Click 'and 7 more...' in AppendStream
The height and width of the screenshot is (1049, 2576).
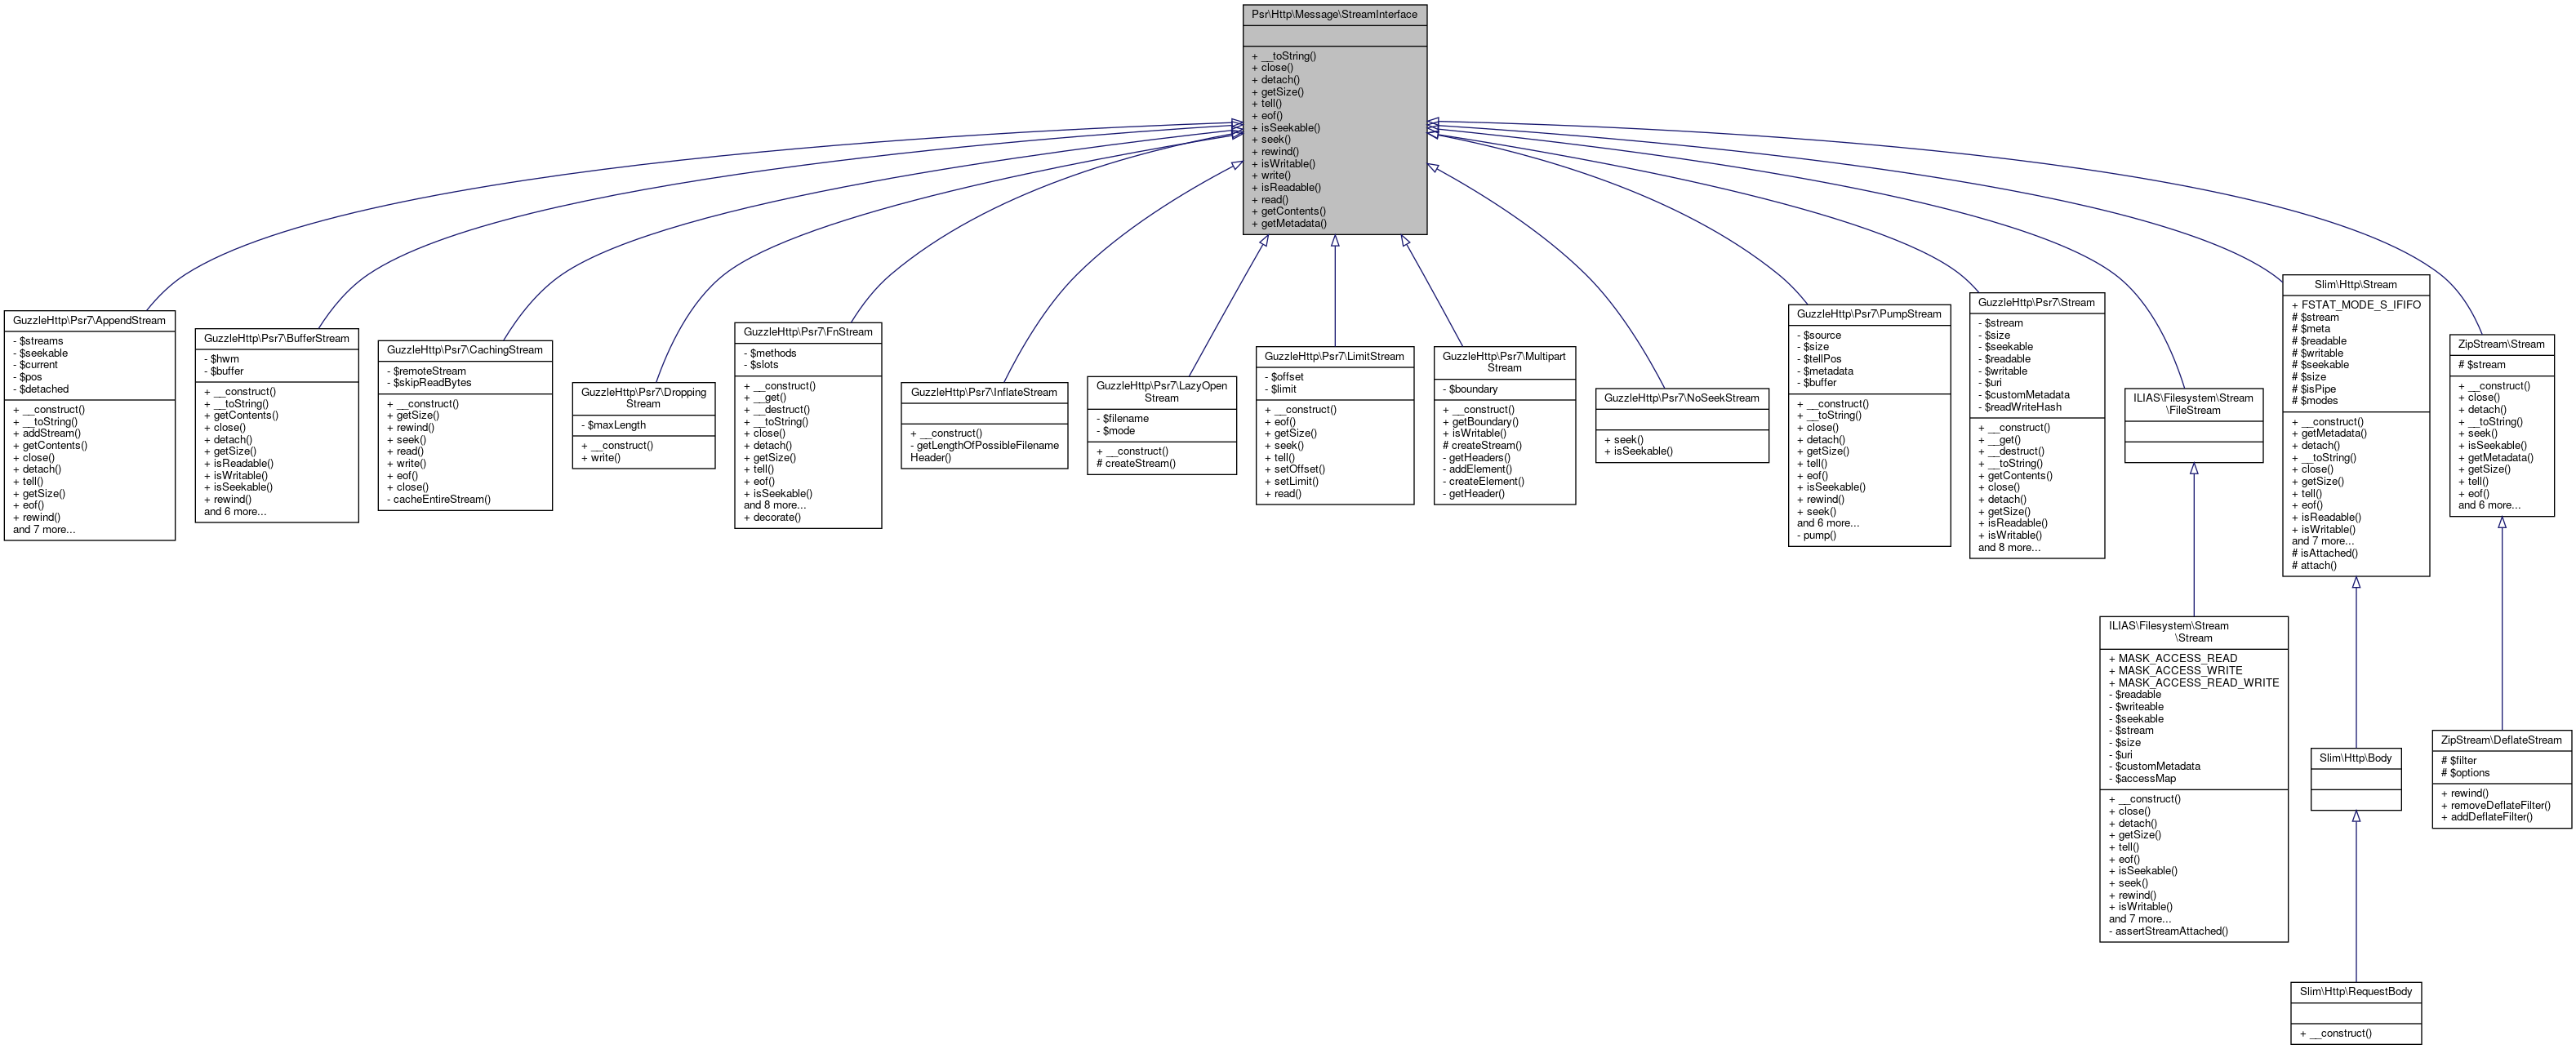coord(43,529)
